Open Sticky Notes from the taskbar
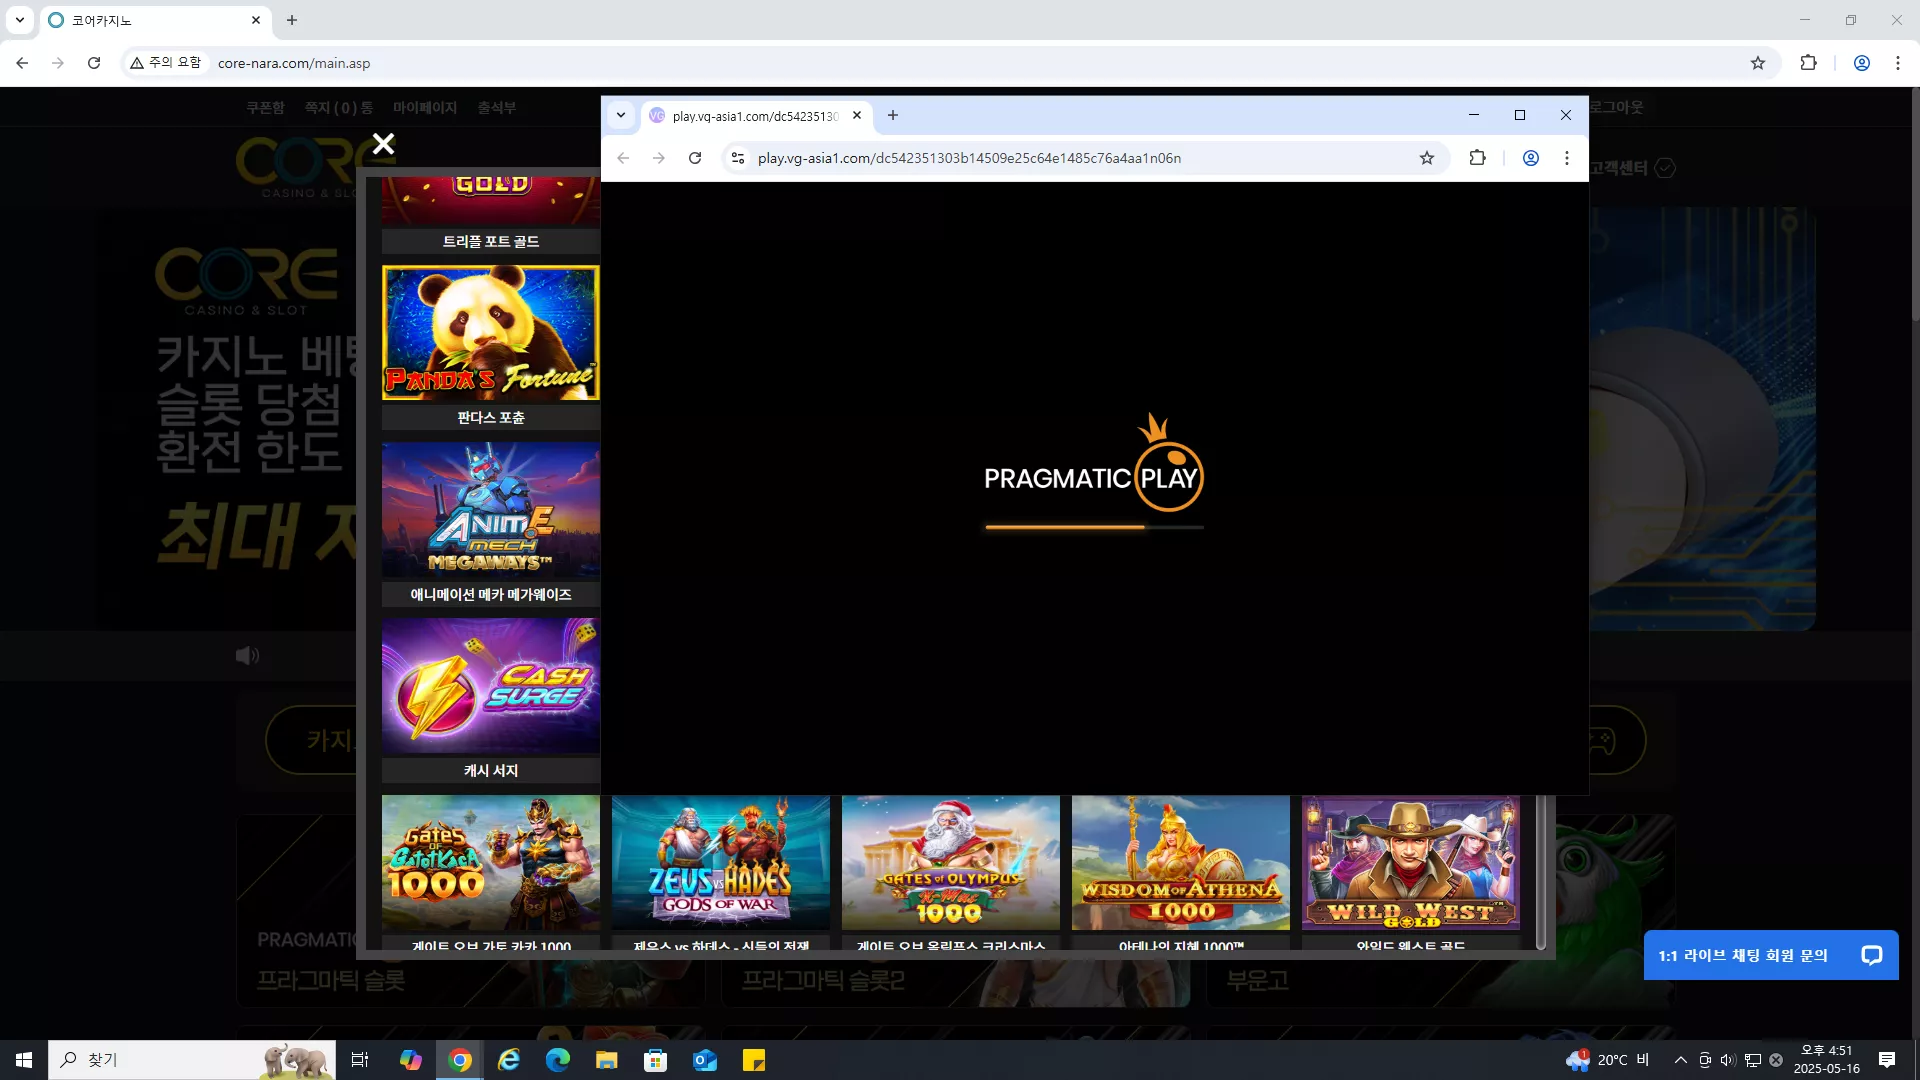 pyautogui.click(x=754, y=1060)
